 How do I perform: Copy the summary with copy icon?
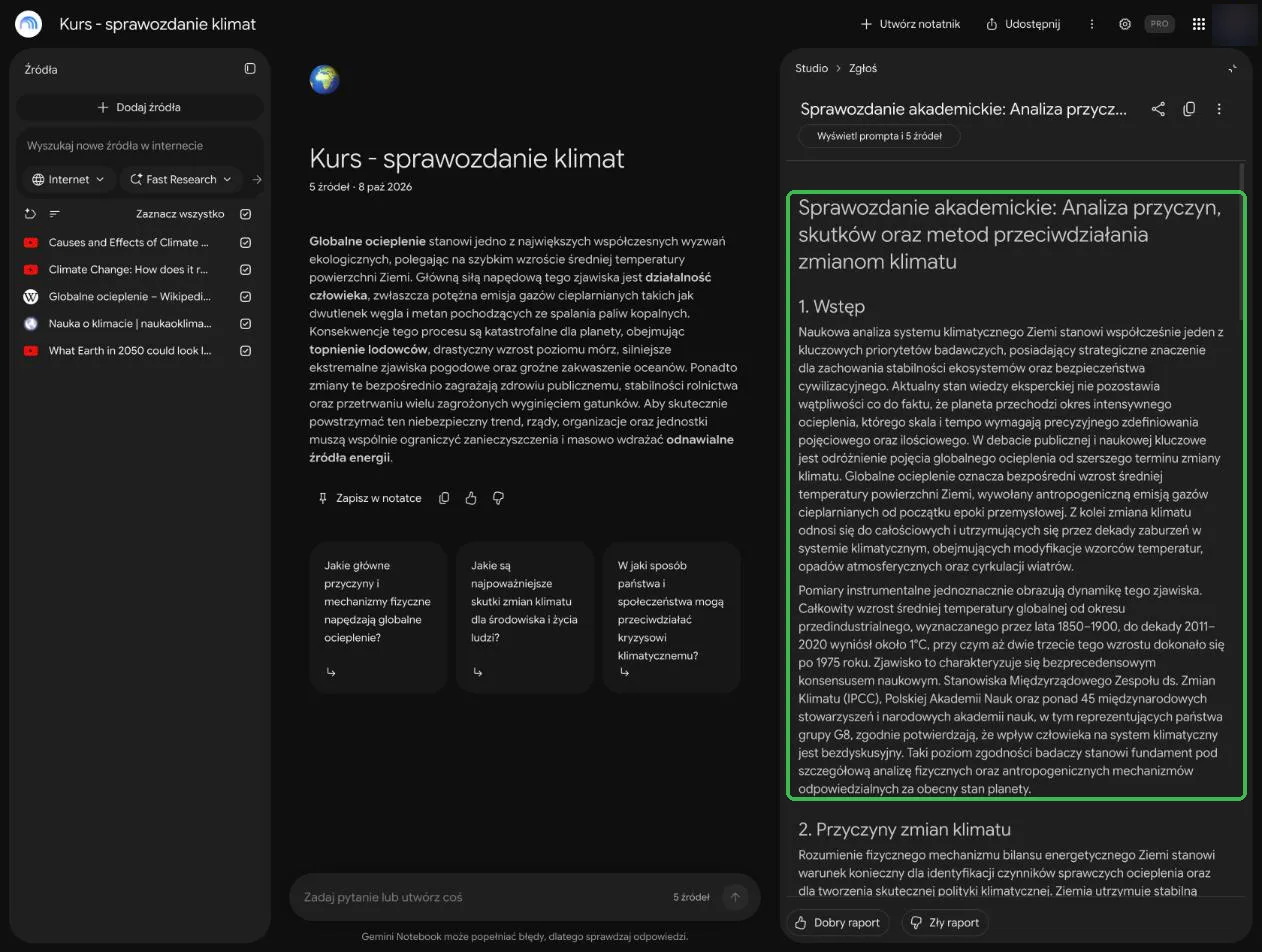pyautogui.click(x=444, y=498)
